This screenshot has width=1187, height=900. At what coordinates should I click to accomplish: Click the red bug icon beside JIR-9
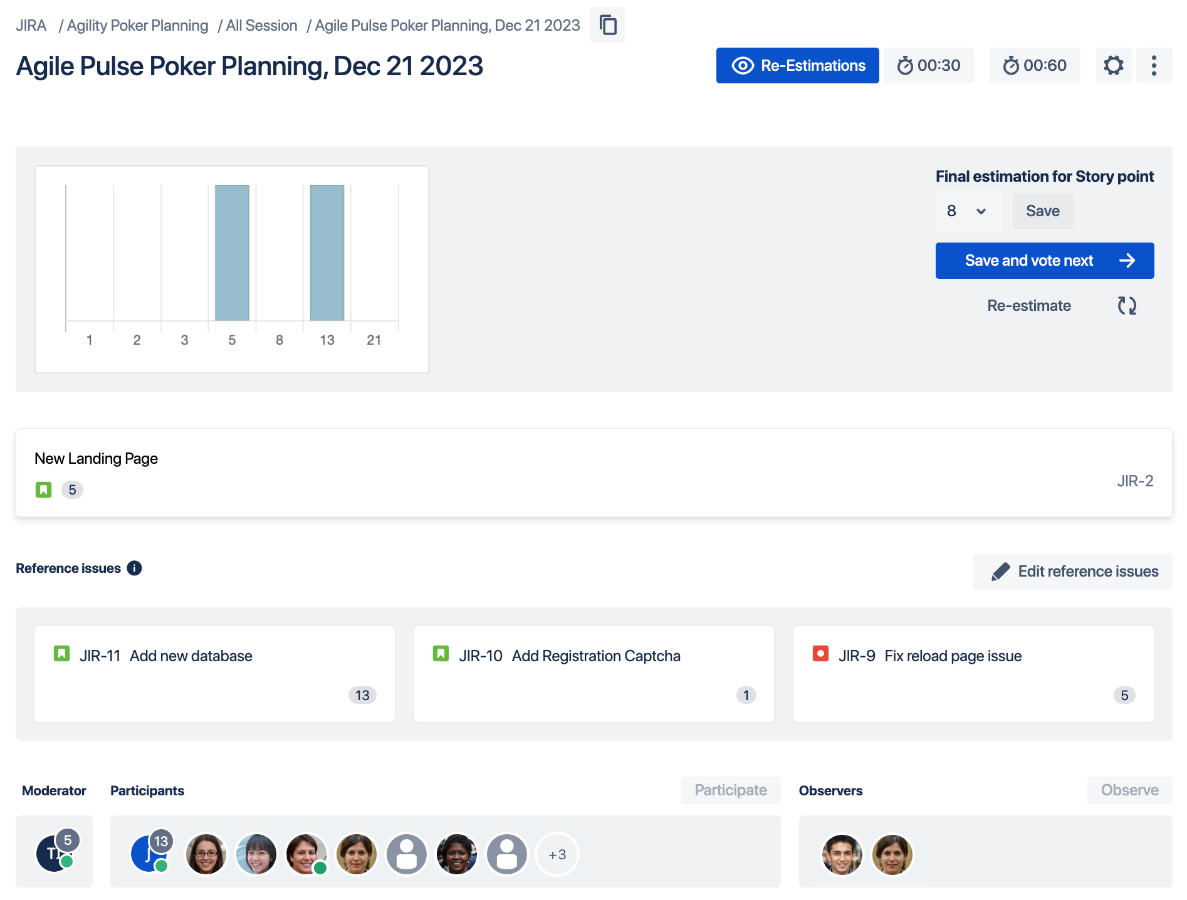click(x=821, y=654)
